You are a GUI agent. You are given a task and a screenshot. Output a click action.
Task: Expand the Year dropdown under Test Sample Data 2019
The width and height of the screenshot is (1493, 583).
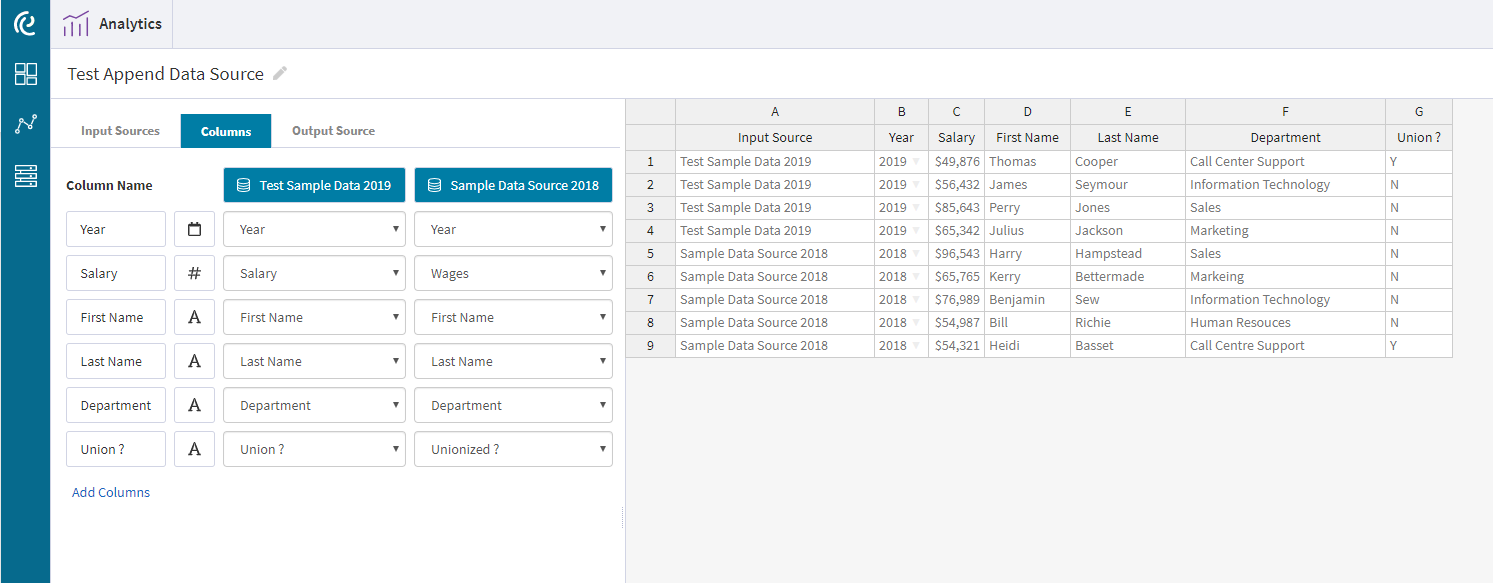pos(314,228)
